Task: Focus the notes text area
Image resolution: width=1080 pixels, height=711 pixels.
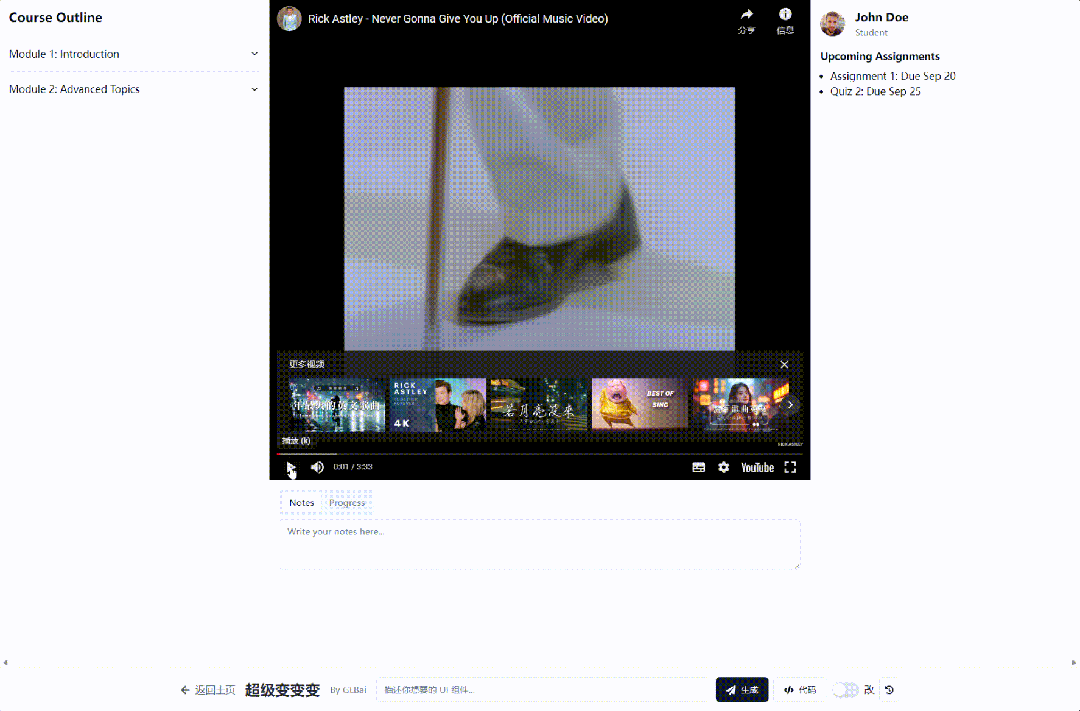Action: coord(540,544)
